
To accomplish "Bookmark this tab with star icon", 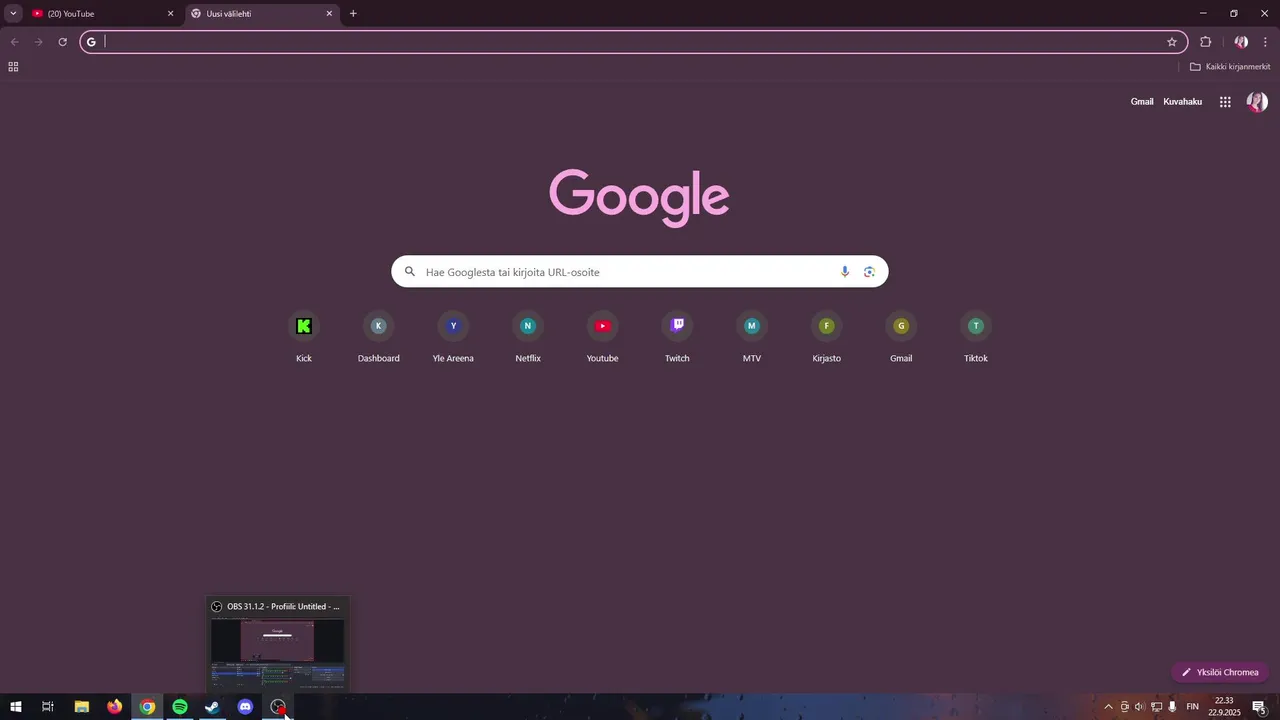I will 1172,42.
